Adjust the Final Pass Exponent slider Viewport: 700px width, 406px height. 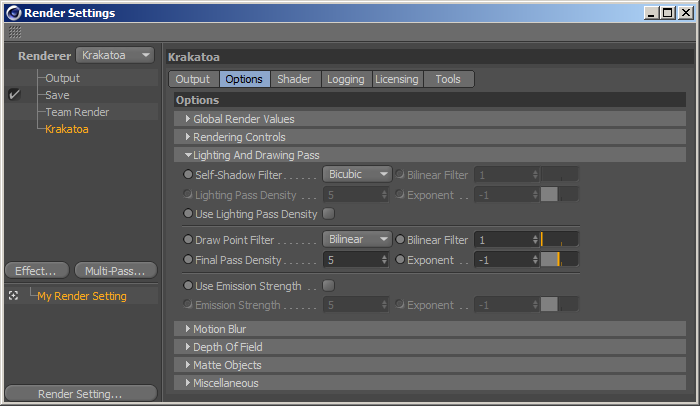(559, 260)
